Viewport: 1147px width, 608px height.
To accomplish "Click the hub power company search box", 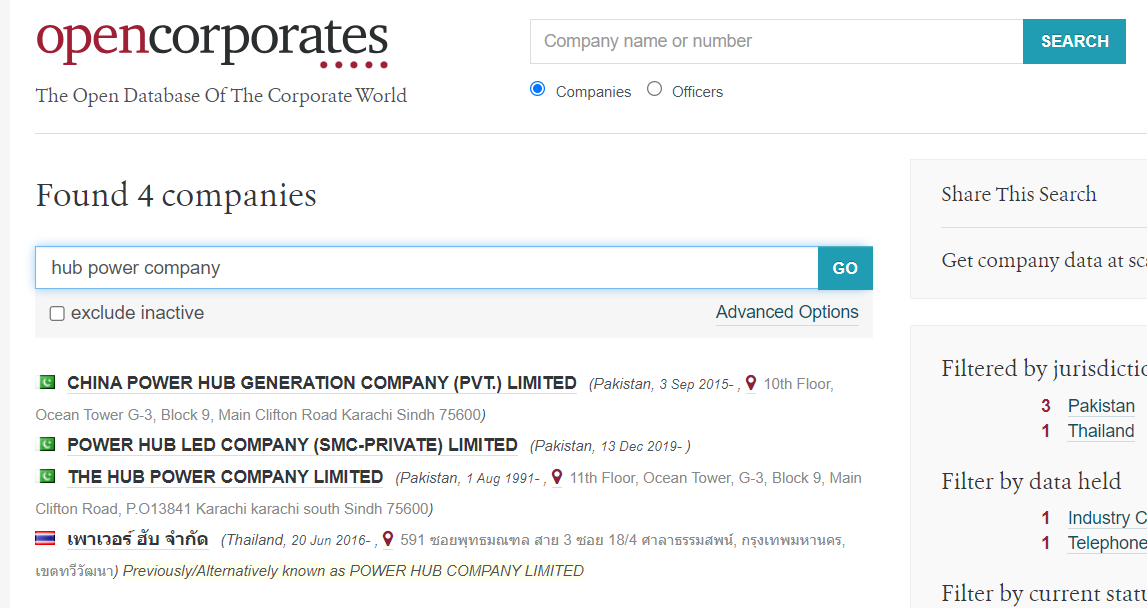I will pos(426,268).
